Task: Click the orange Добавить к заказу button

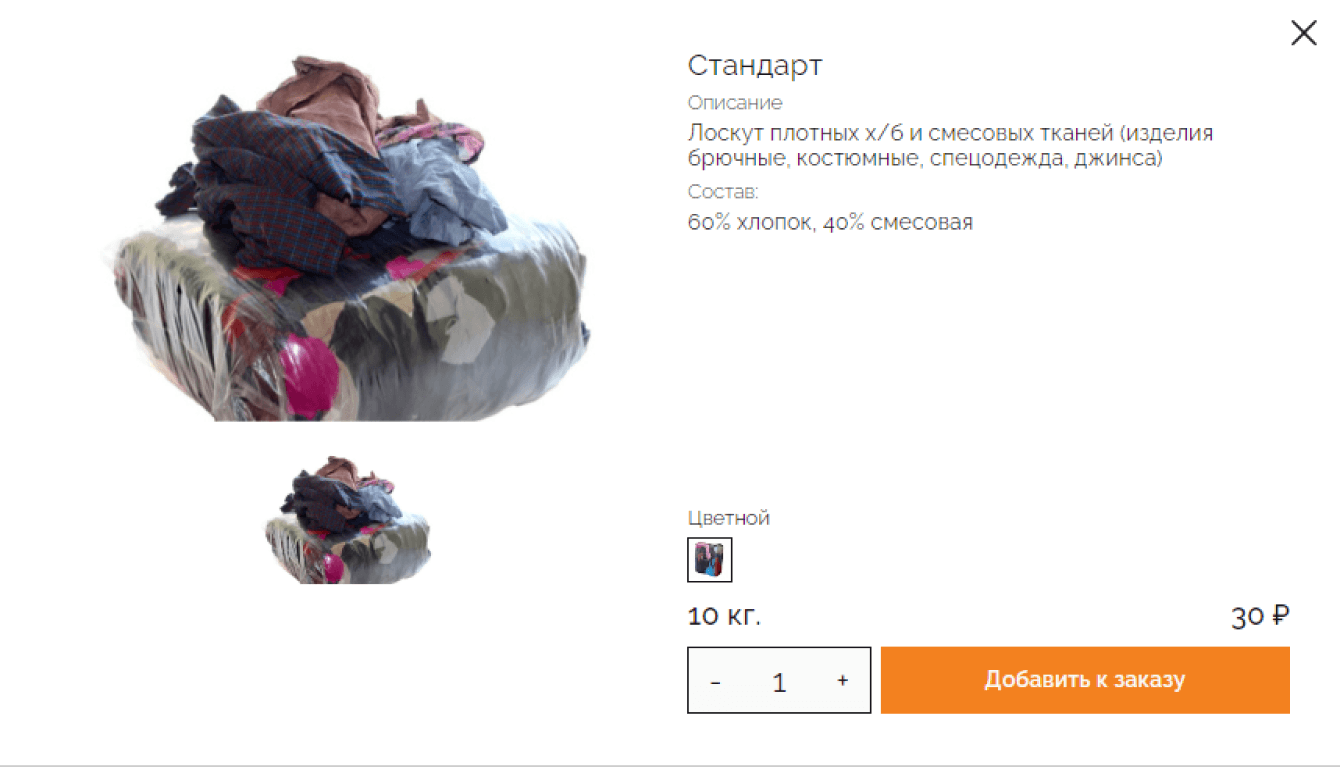Action: coord(1085,680)
